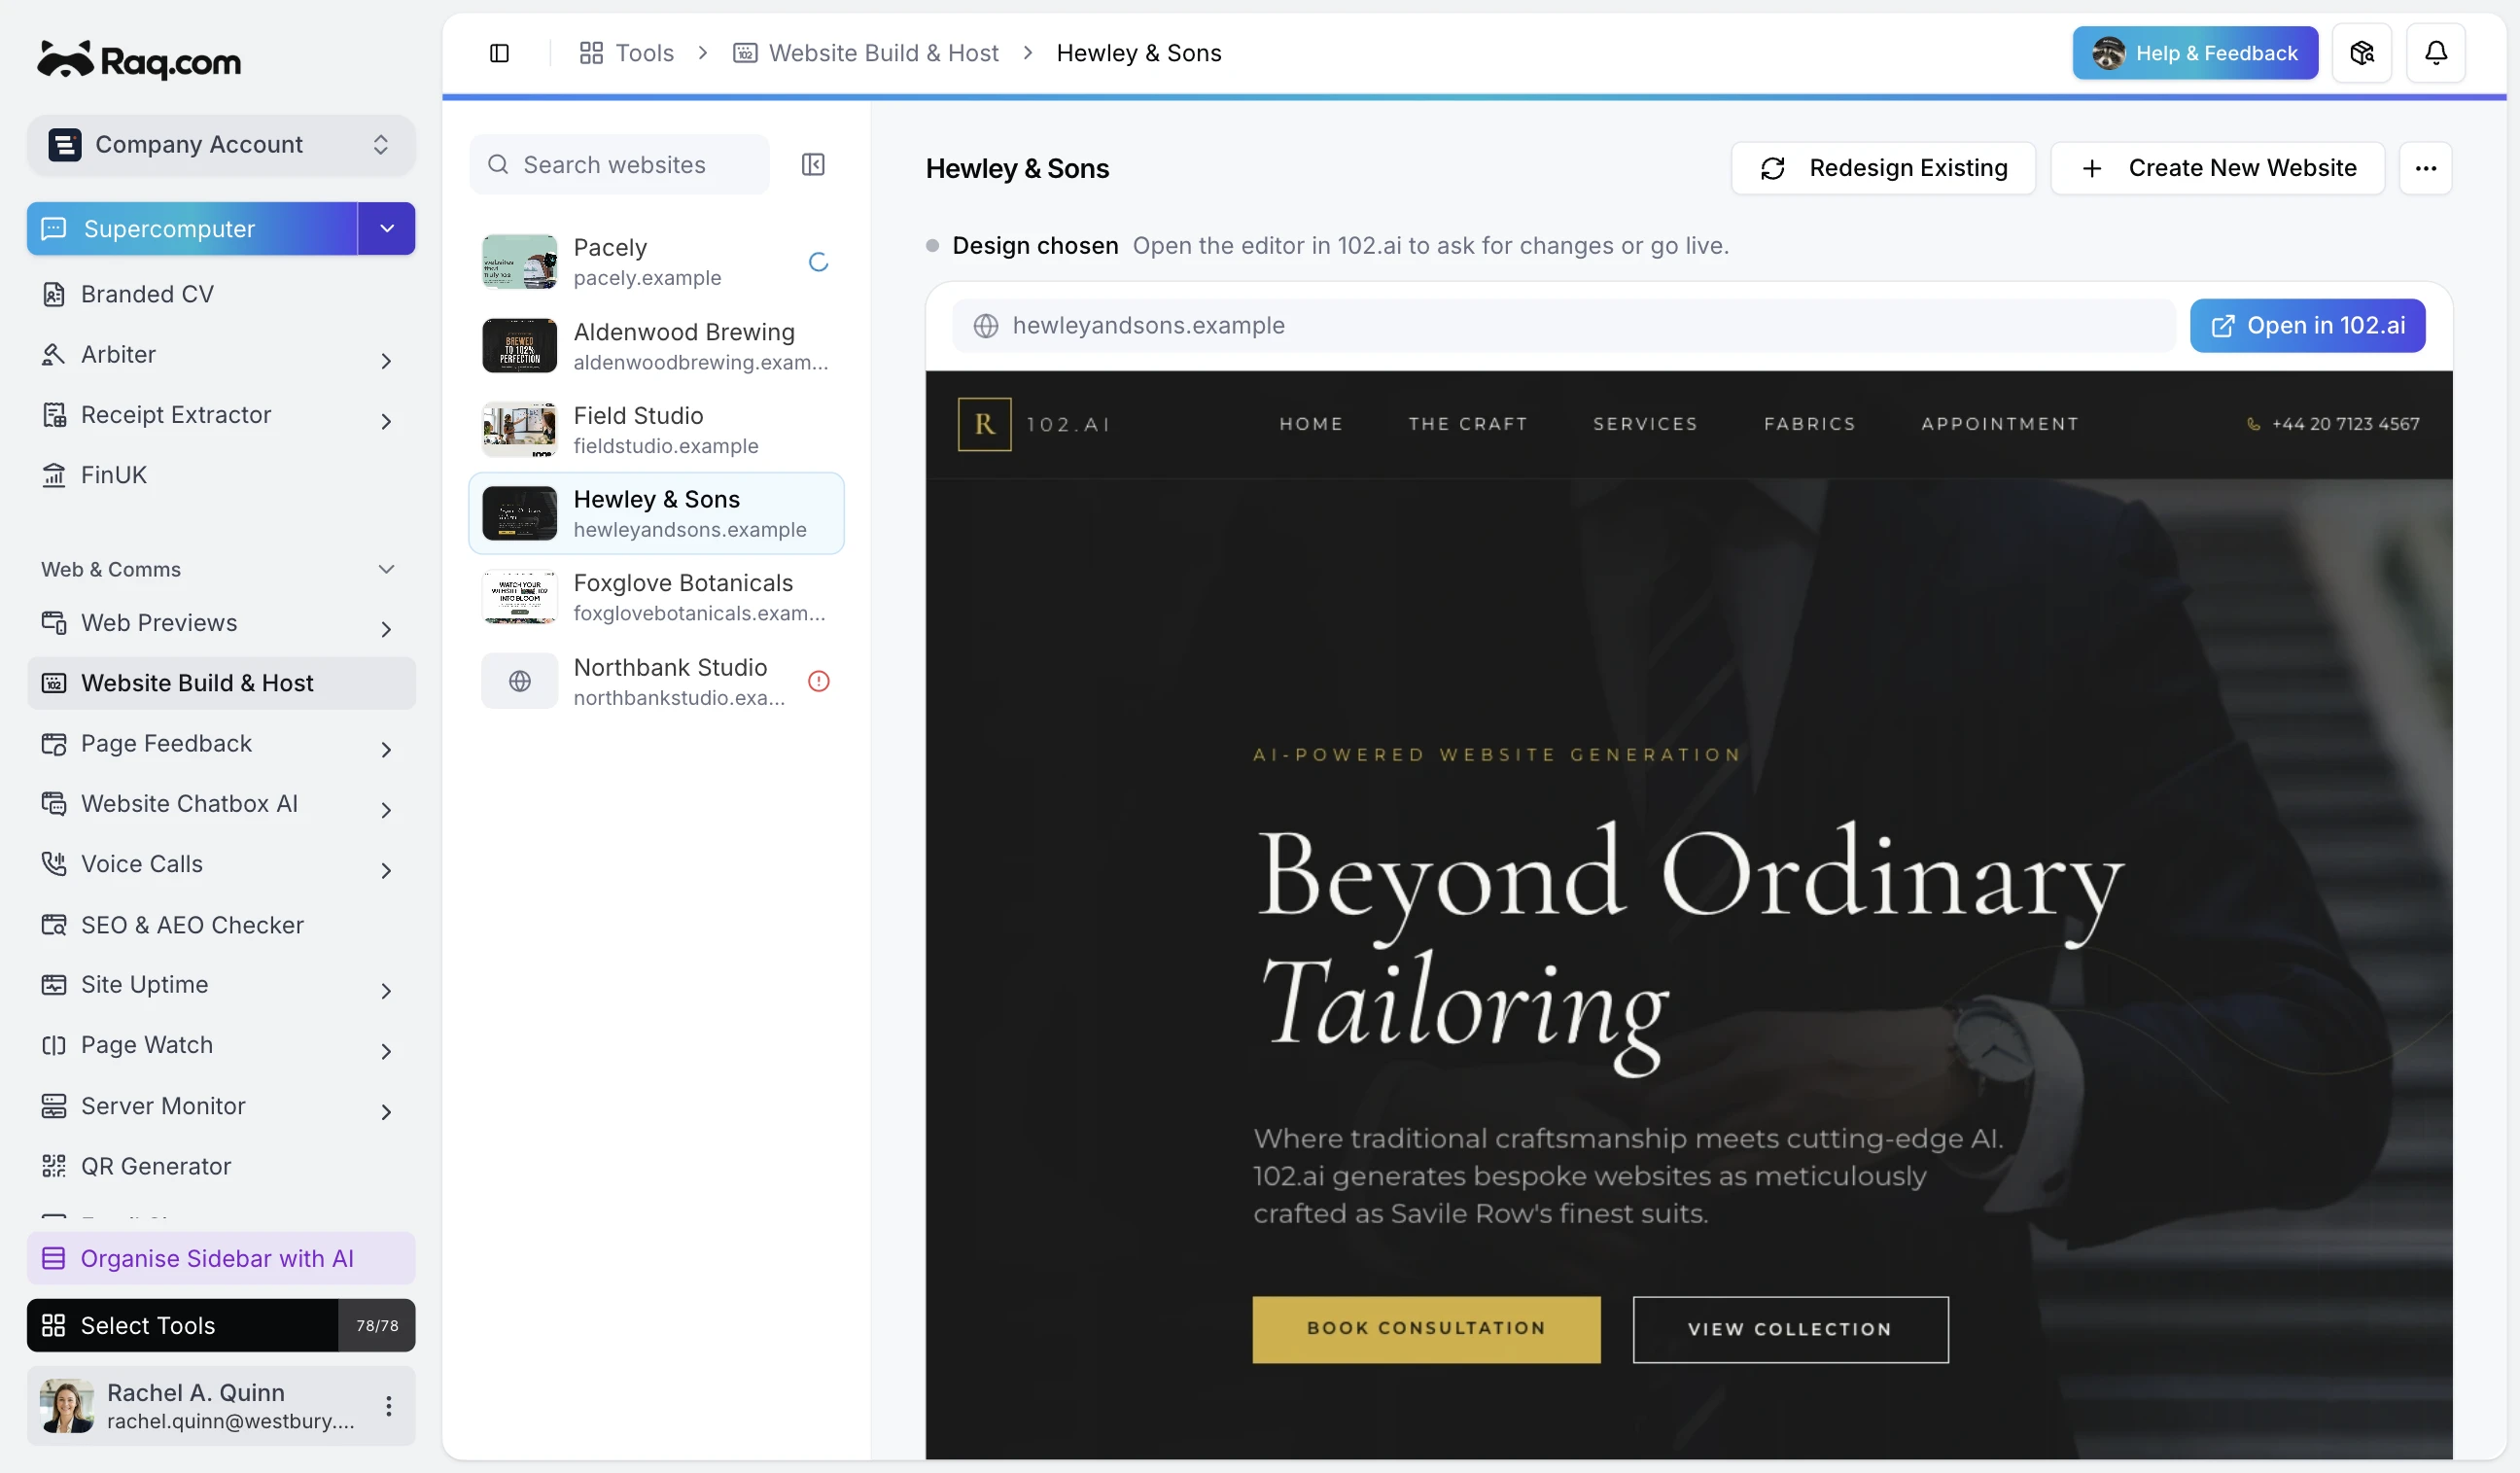Expand the Site Uptime chevron

click(x=386, y=991)
